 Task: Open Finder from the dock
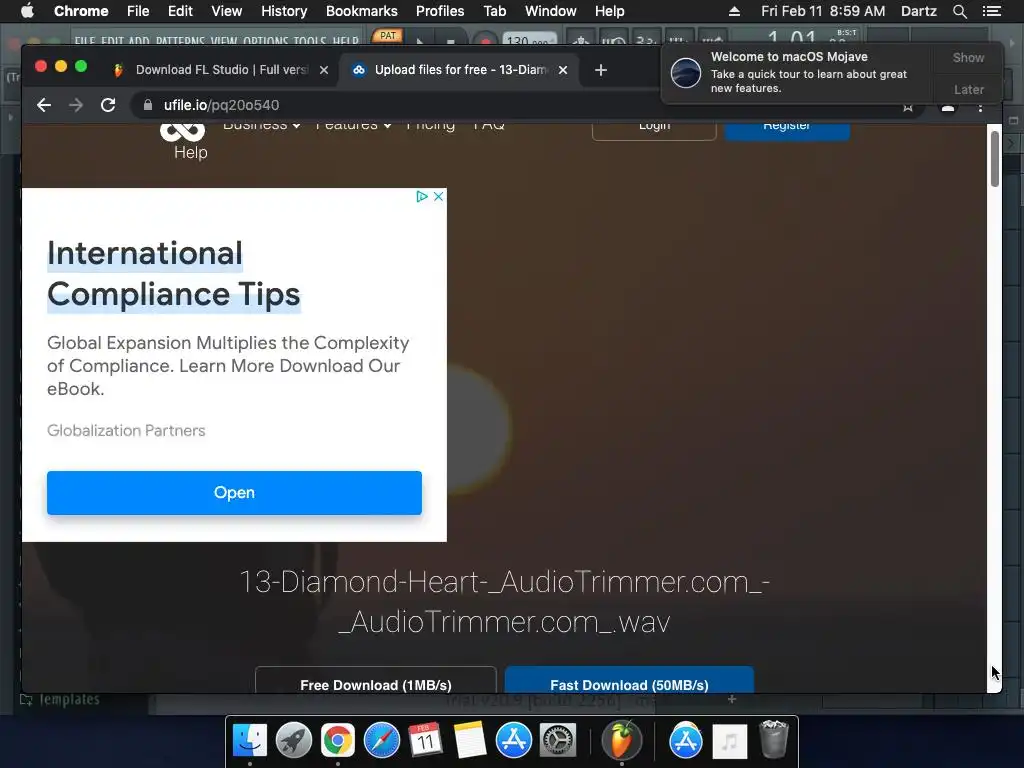(249, 741)
